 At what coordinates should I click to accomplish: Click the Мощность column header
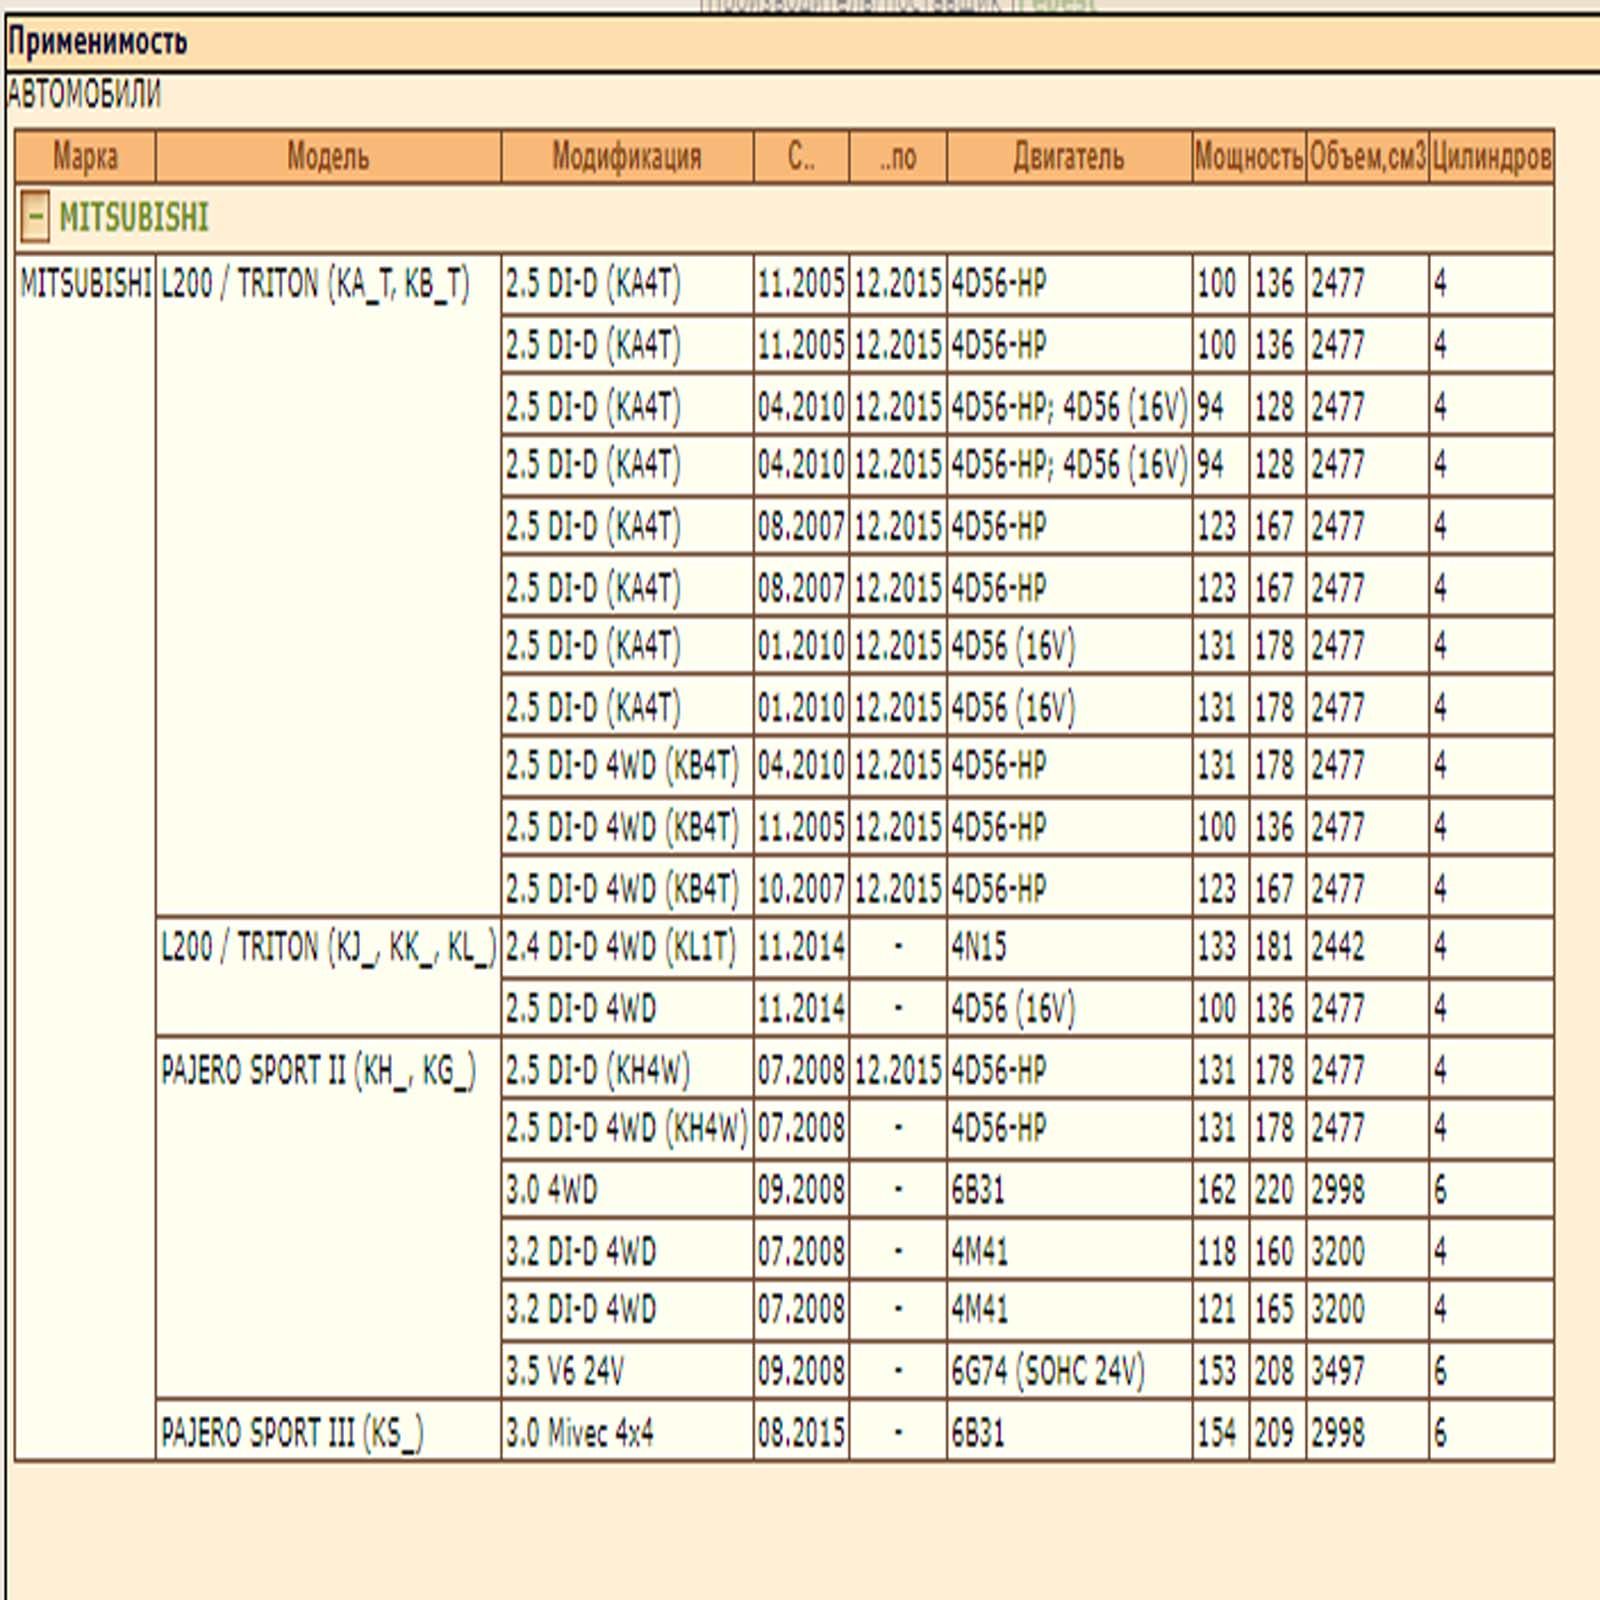[x=1248, y=157]
